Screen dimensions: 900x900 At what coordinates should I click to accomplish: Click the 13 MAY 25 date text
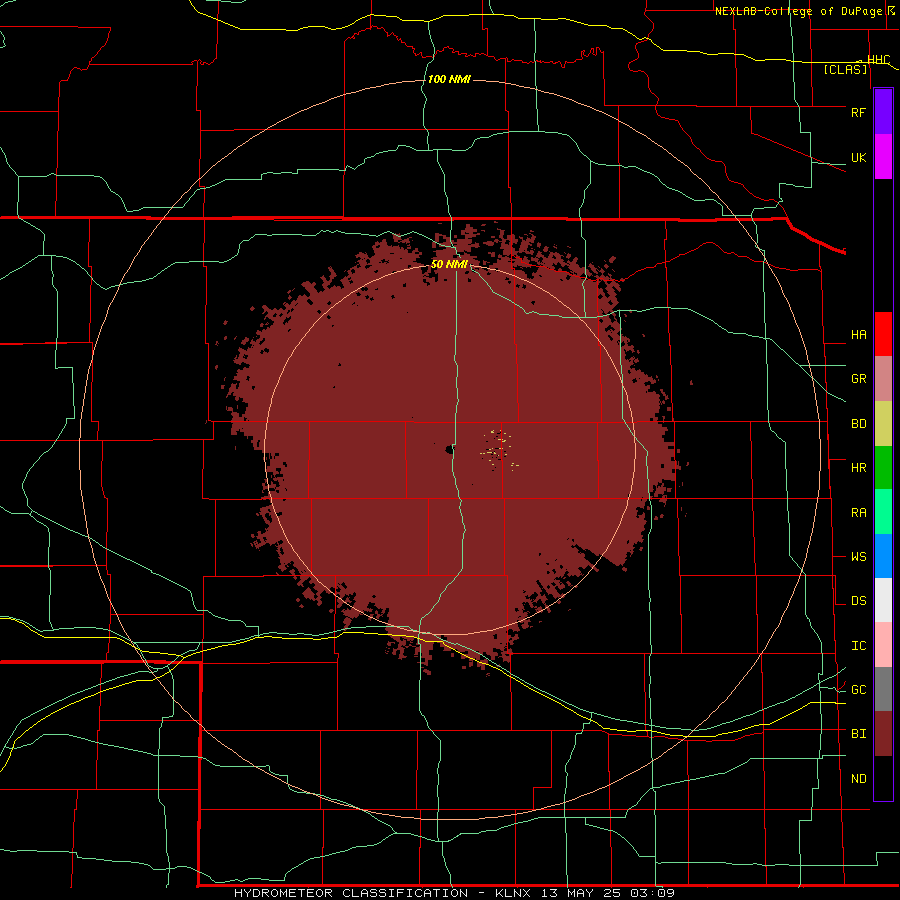point(581,893)
